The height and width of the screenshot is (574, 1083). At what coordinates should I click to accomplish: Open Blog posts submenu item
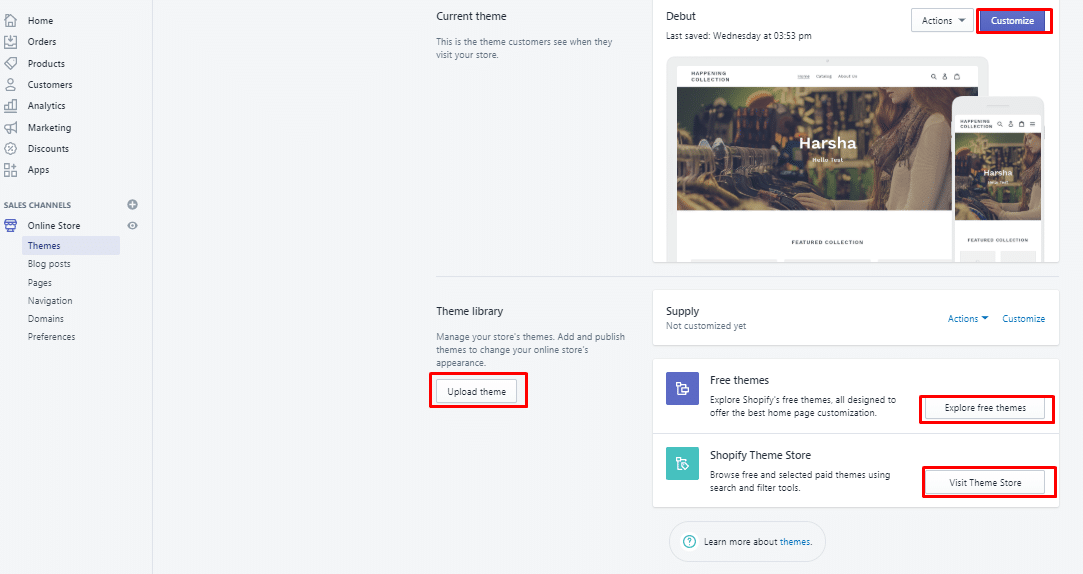coord(49,264)
